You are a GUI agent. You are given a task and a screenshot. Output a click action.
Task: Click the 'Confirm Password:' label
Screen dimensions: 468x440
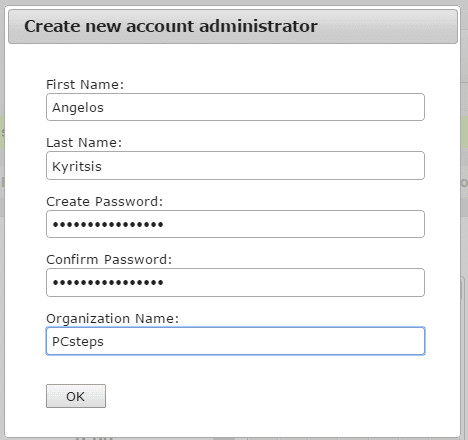click(x=109, y=260)
